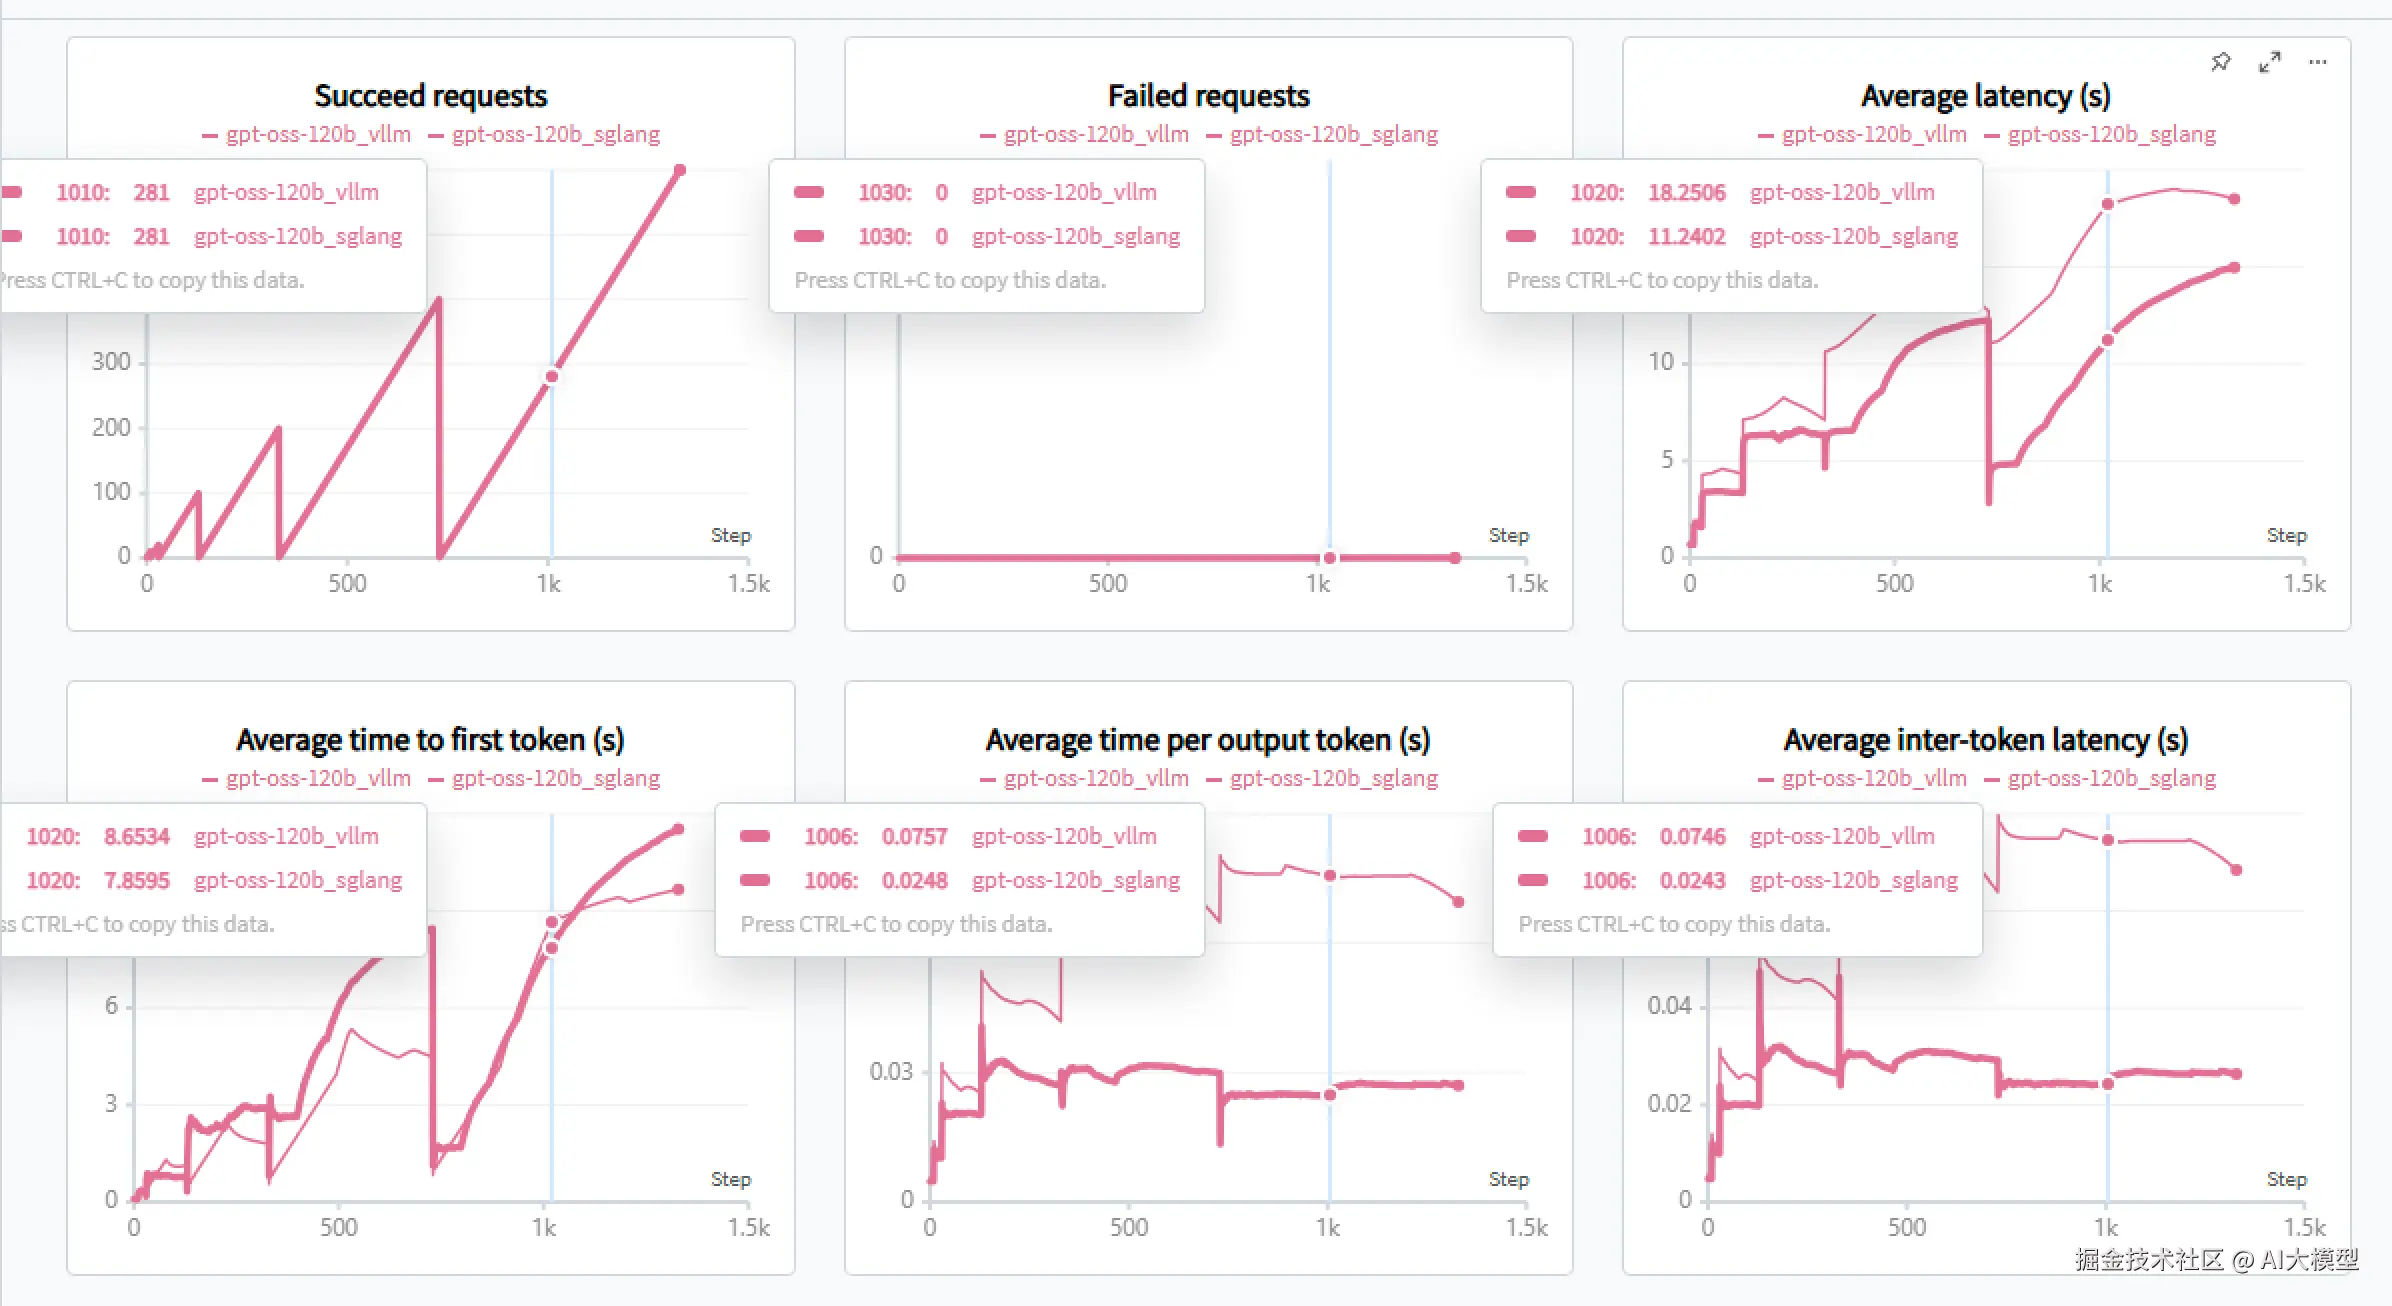This screenshot has height=1306, width=2392.
Task: Click vllm color swatch in Average latency tooltip
Action: [x=1521, y=192]
